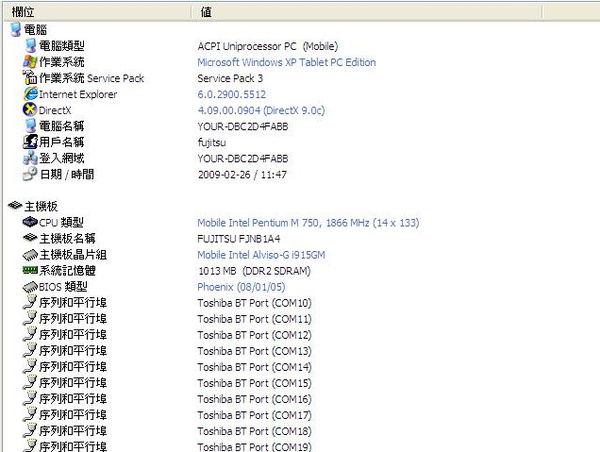Select the Internet Explorer field label
600x452 pixels.
(78, 94)
